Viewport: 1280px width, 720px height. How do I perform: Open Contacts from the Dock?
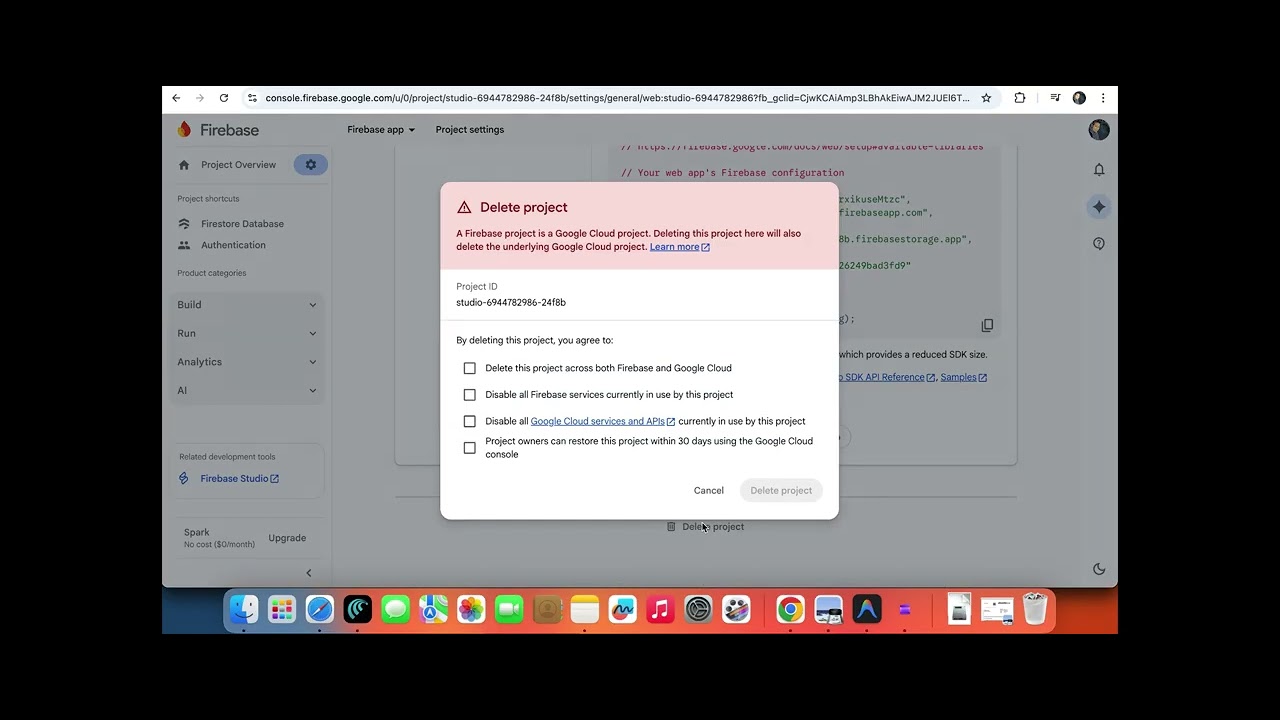click(x=547, y=609)
